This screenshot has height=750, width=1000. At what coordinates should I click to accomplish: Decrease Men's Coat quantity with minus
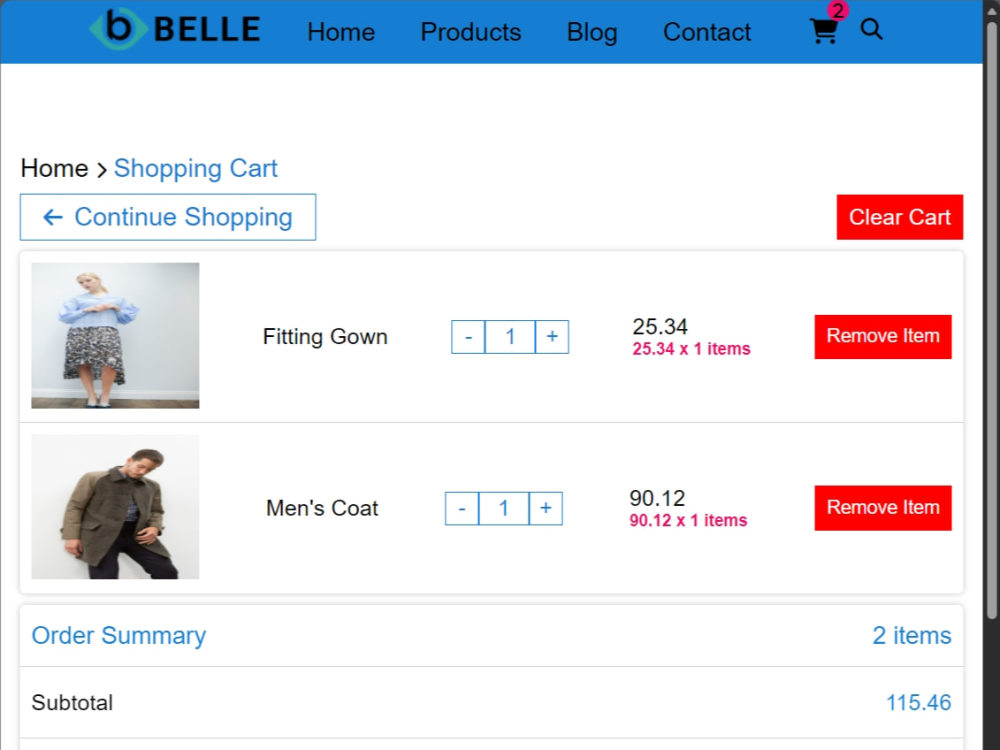click(462, 508)
